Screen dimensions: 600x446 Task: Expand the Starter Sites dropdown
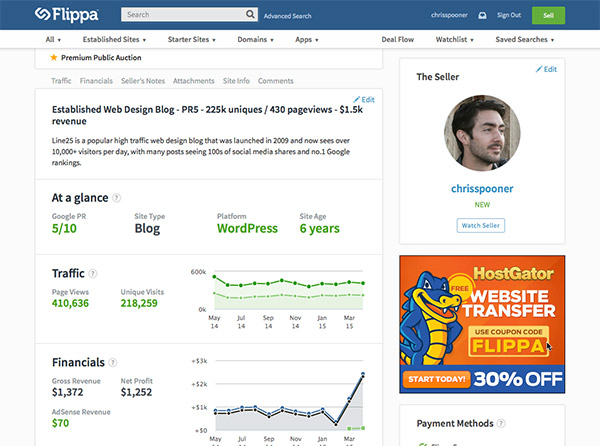(192, 39)
